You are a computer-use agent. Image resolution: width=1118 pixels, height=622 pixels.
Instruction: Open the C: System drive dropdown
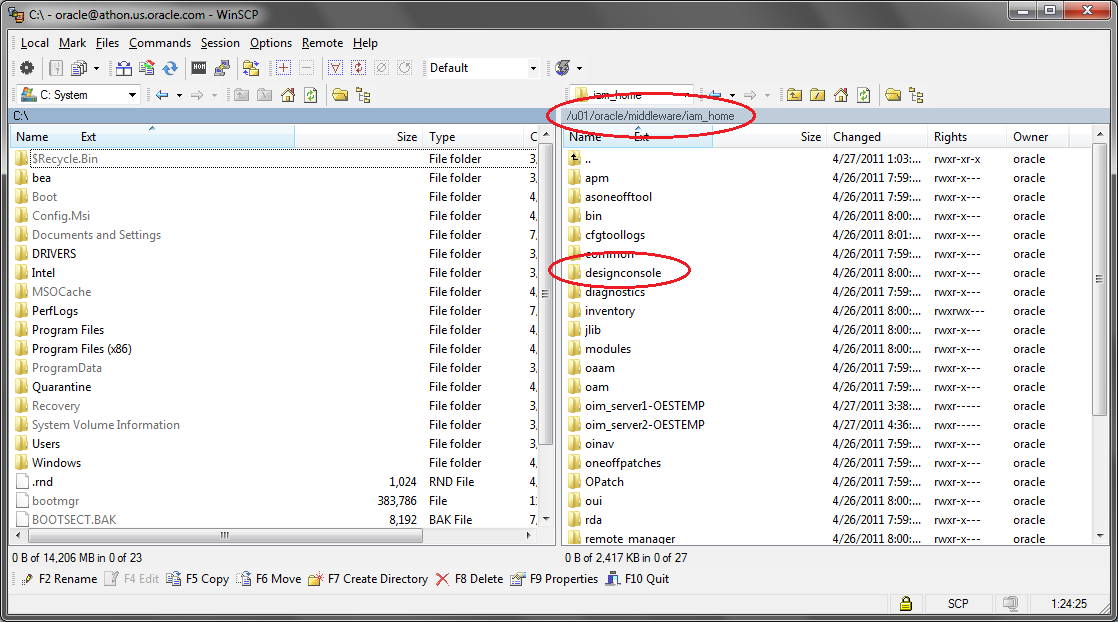coord(132,93)
